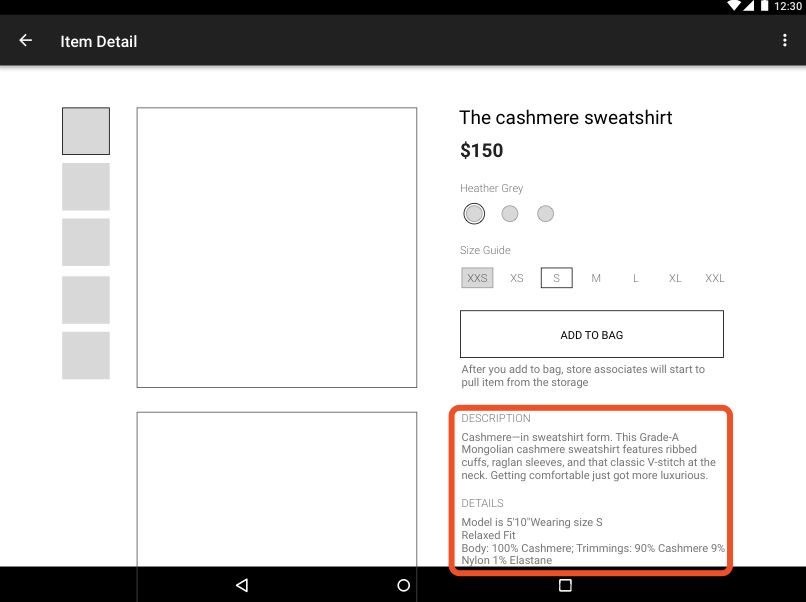
Task: Select size XXS
Action: click(477, 278)
